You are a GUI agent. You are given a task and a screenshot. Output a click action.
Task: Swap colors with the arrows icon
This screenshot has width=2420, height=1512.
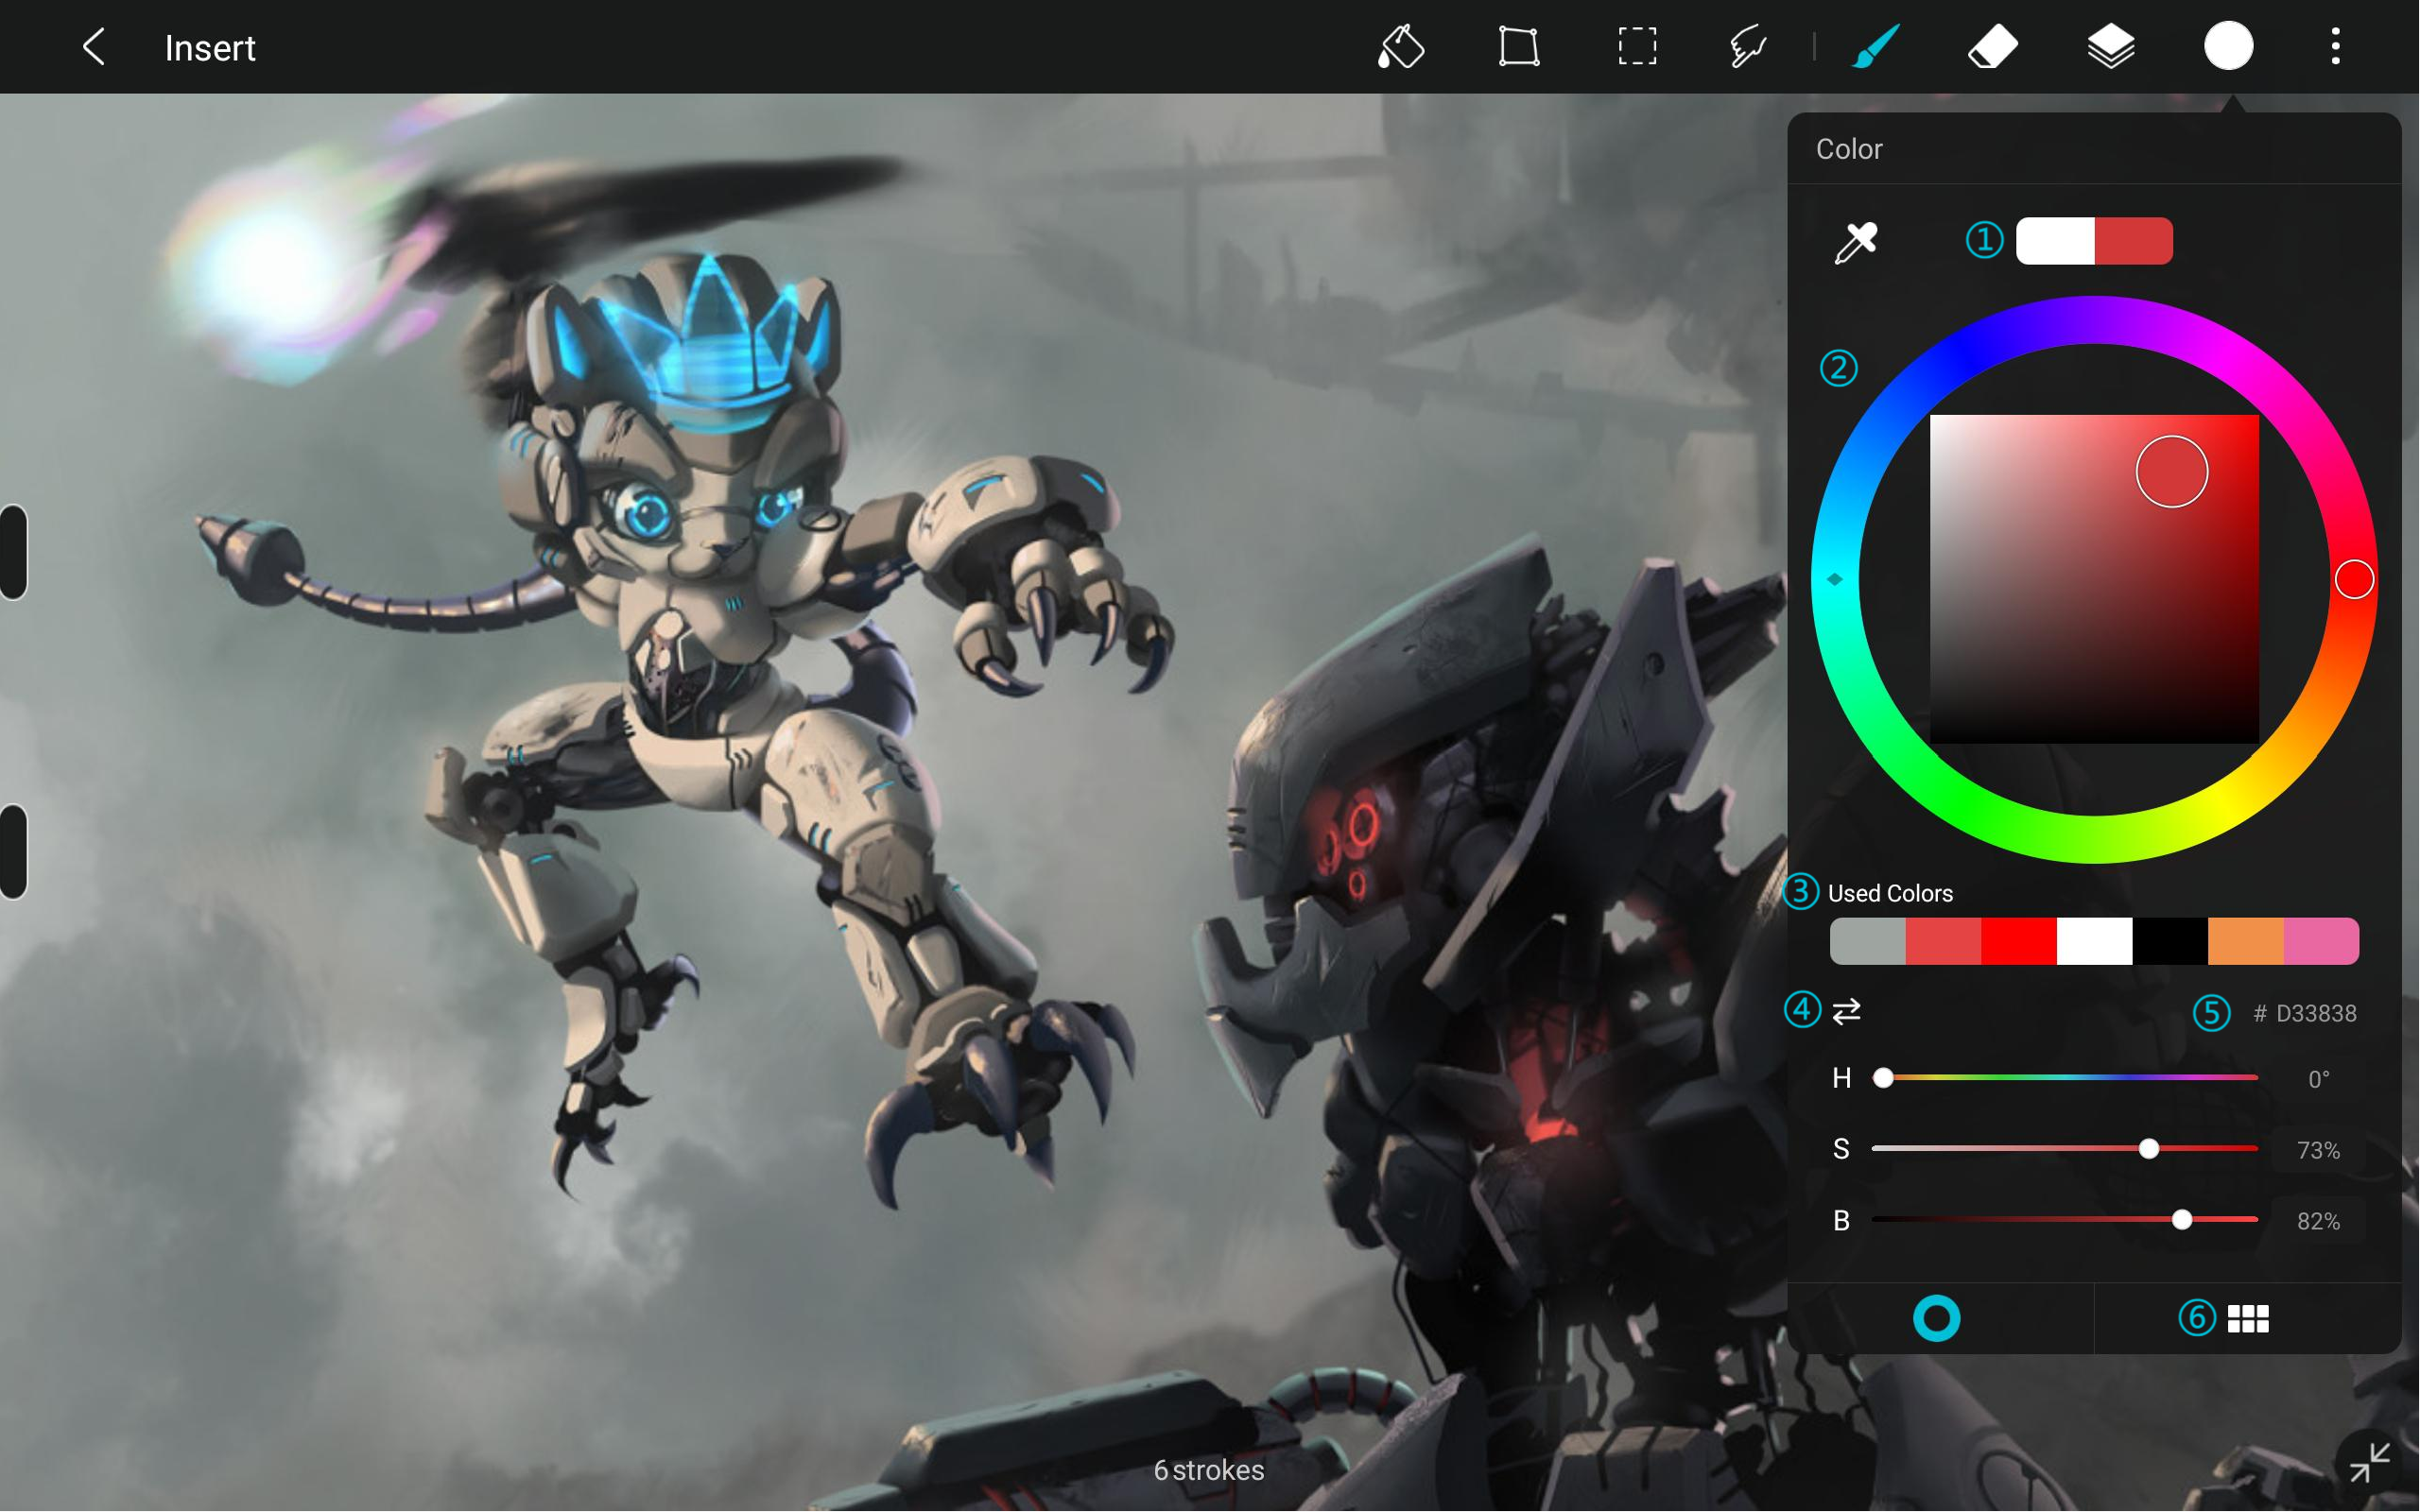pyautogui.click(x=1847, y=1012)
